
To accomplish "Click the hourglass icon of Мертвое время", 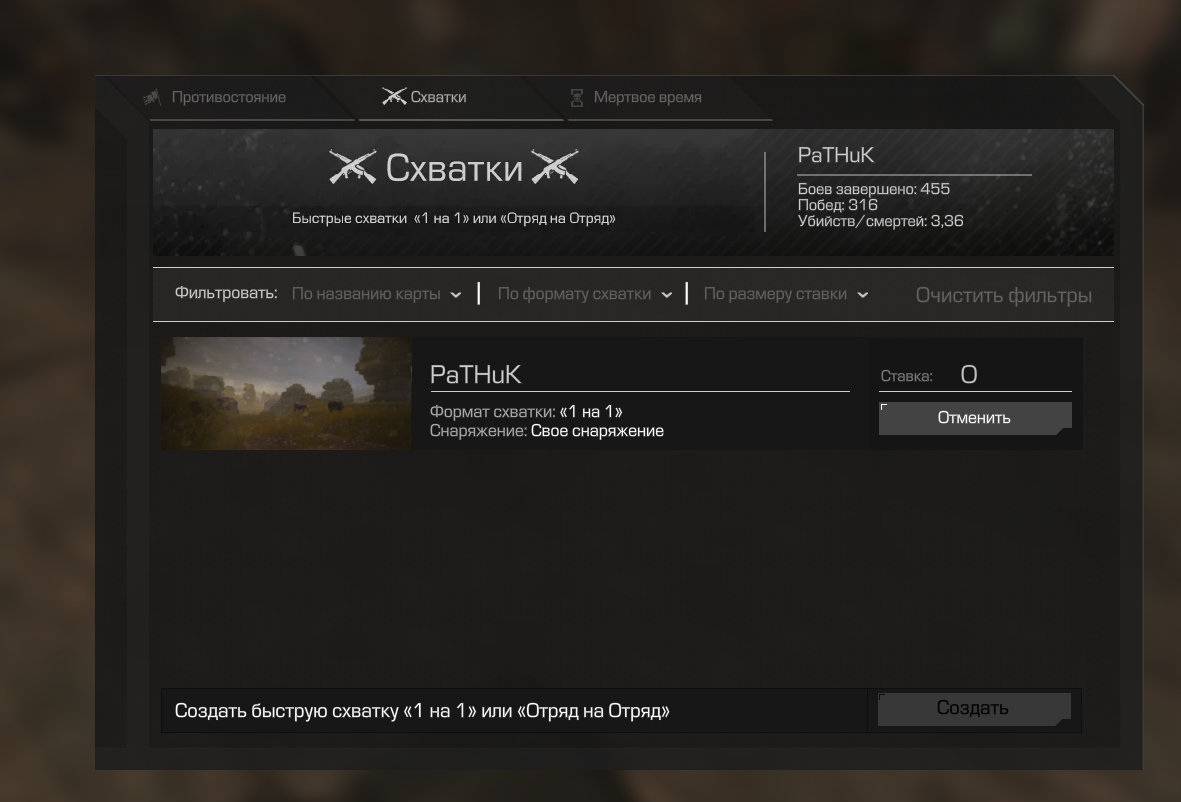I will [x=577, y=97].
